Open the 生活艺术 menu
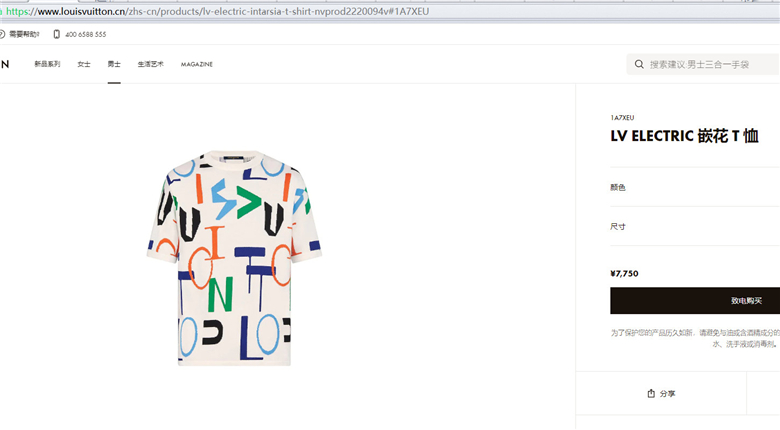The width and height of the screenshot is (780, 430). pos(151,64)
